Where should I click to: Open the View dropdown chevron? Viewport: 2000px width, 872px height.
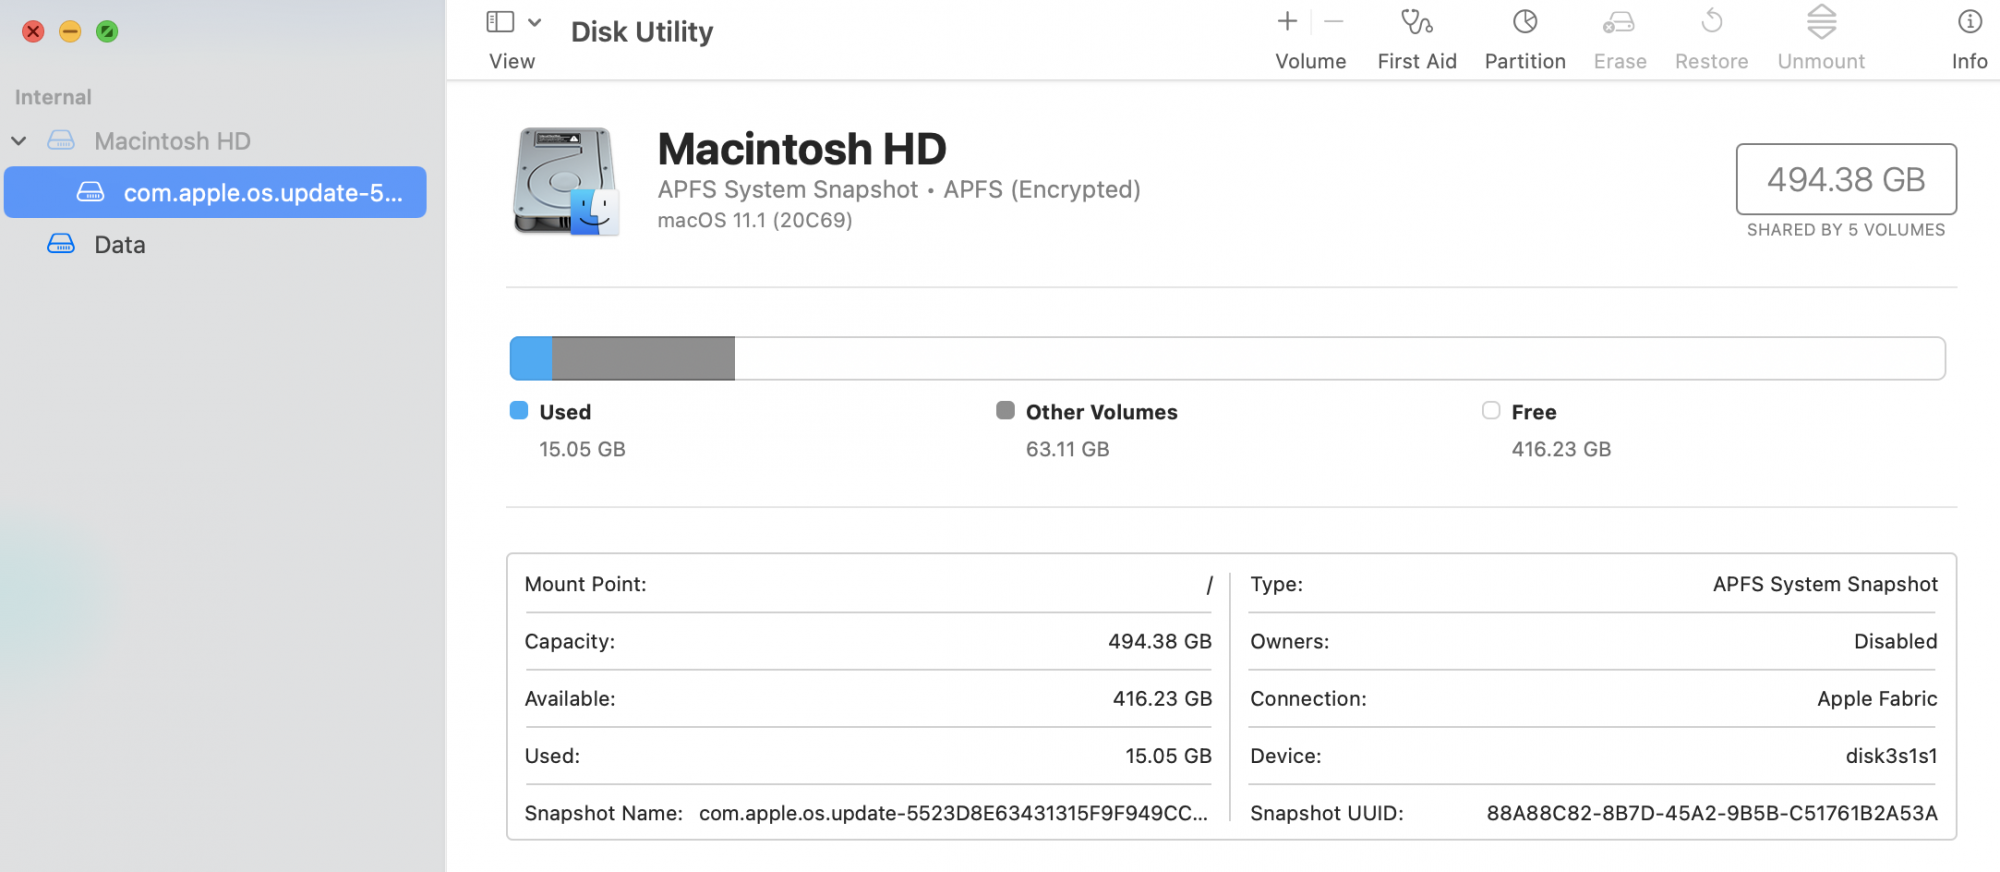pos(535,22)
